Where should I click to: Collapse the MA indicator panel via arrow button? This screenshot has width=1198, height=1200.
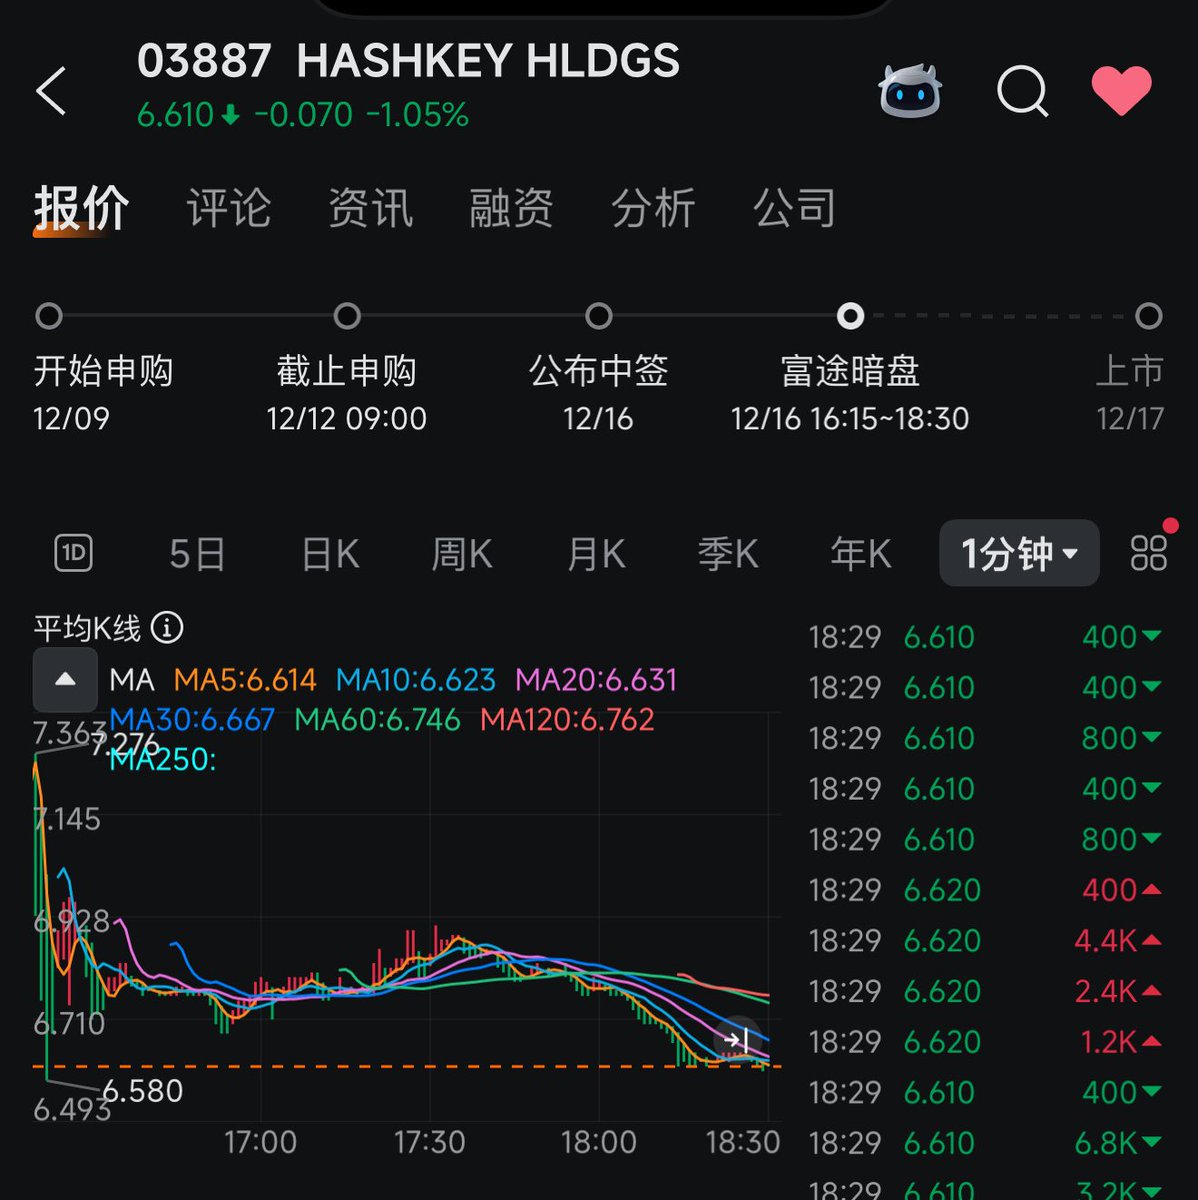64,679
